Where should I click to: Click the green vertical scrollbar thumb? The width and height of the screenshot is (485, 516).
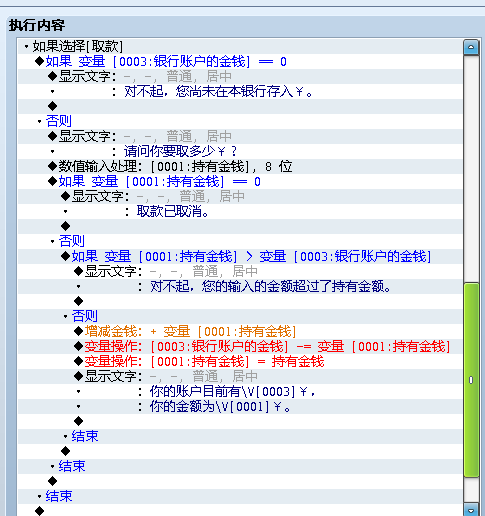pos(471,380)
